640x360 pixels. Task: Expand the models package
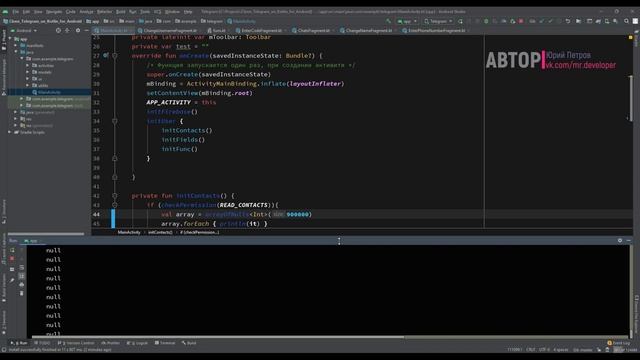coord(28,72)
